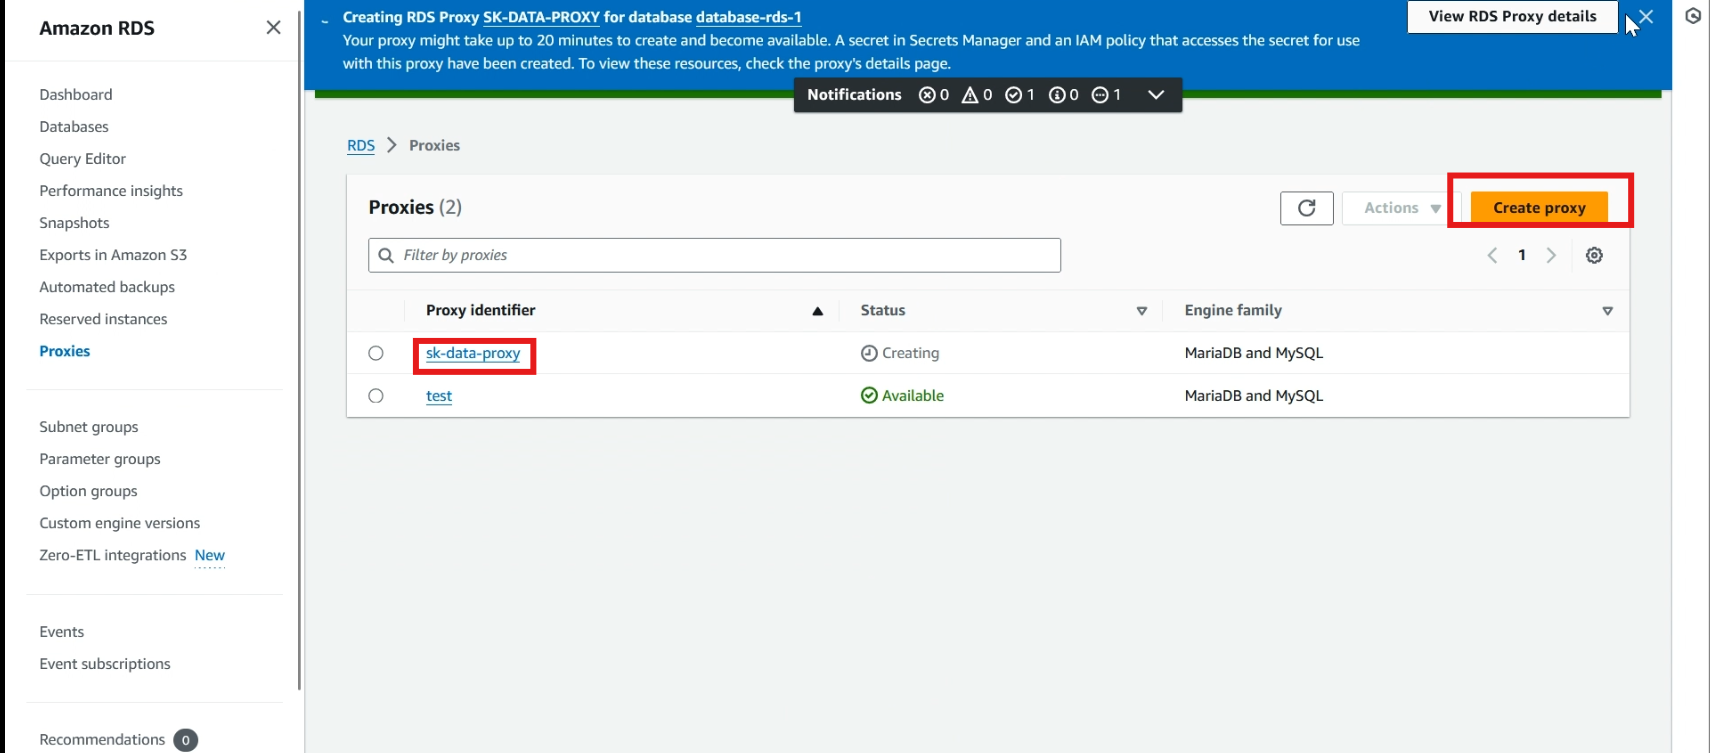Click the Creating status text
The width and height of the screenshot is (1710, 753).
[x=911, y=353]
